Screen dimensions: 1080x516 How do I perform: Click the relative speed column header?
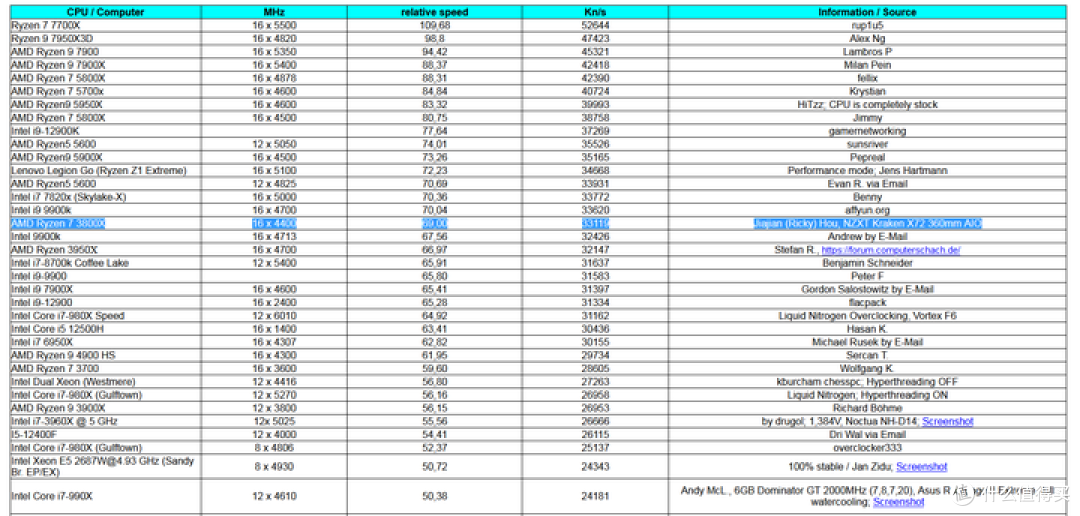(434, 12)
